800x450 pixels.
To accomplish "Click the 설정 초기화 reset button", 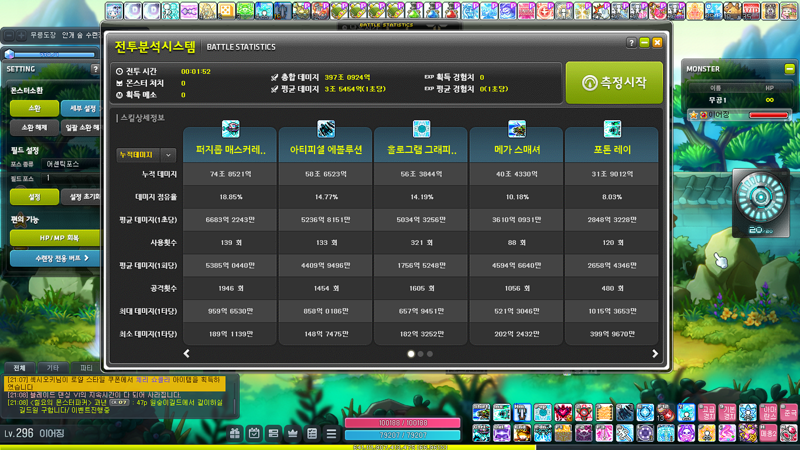I will click(x=82, y=197).
